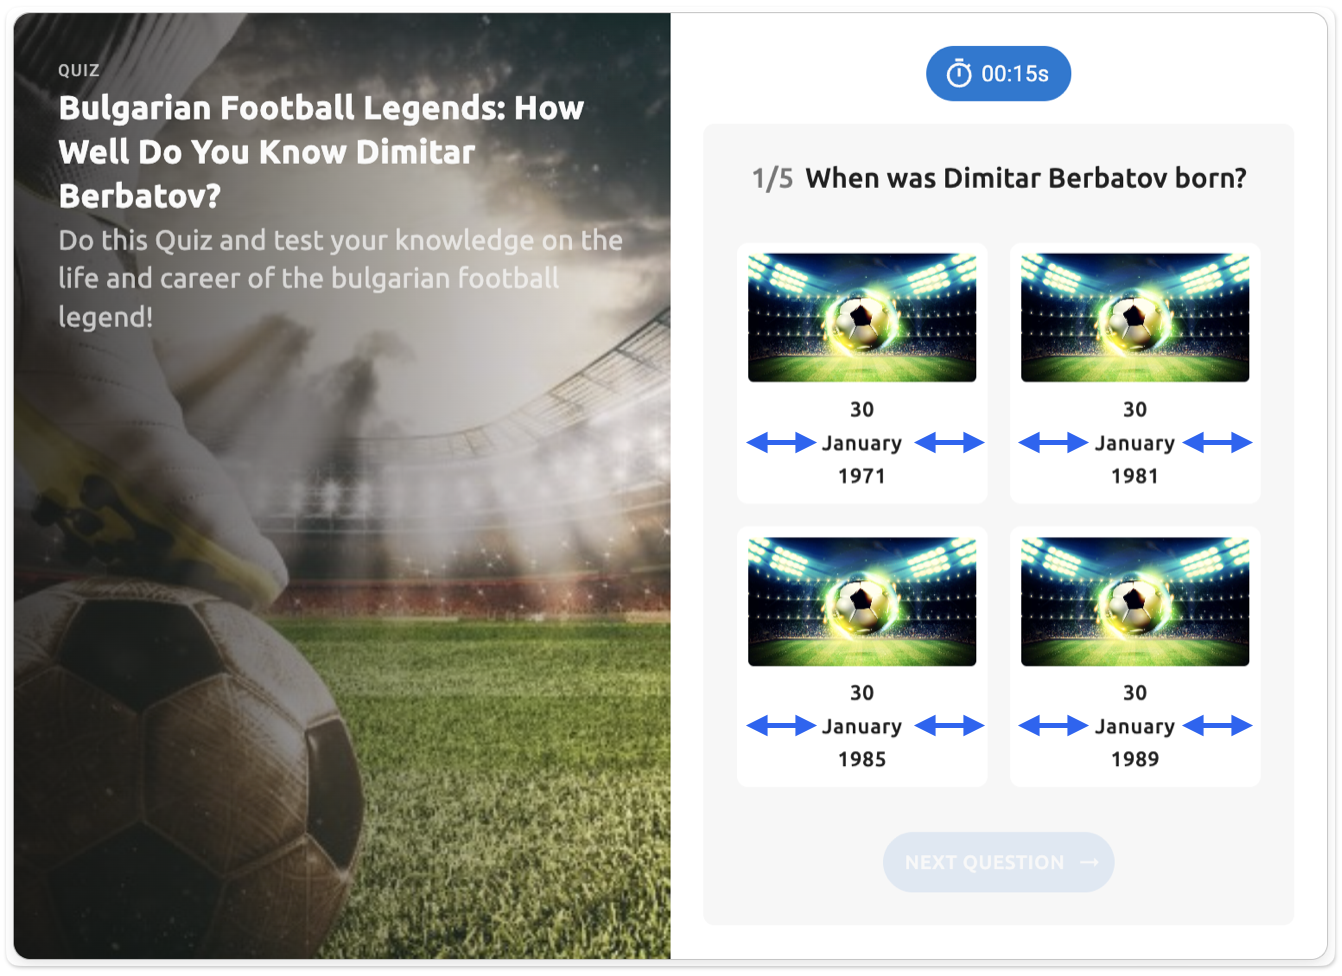1342x976 pixels.
Task: Click the blue arrow left of January 1981
Action: coord(1053,443)
